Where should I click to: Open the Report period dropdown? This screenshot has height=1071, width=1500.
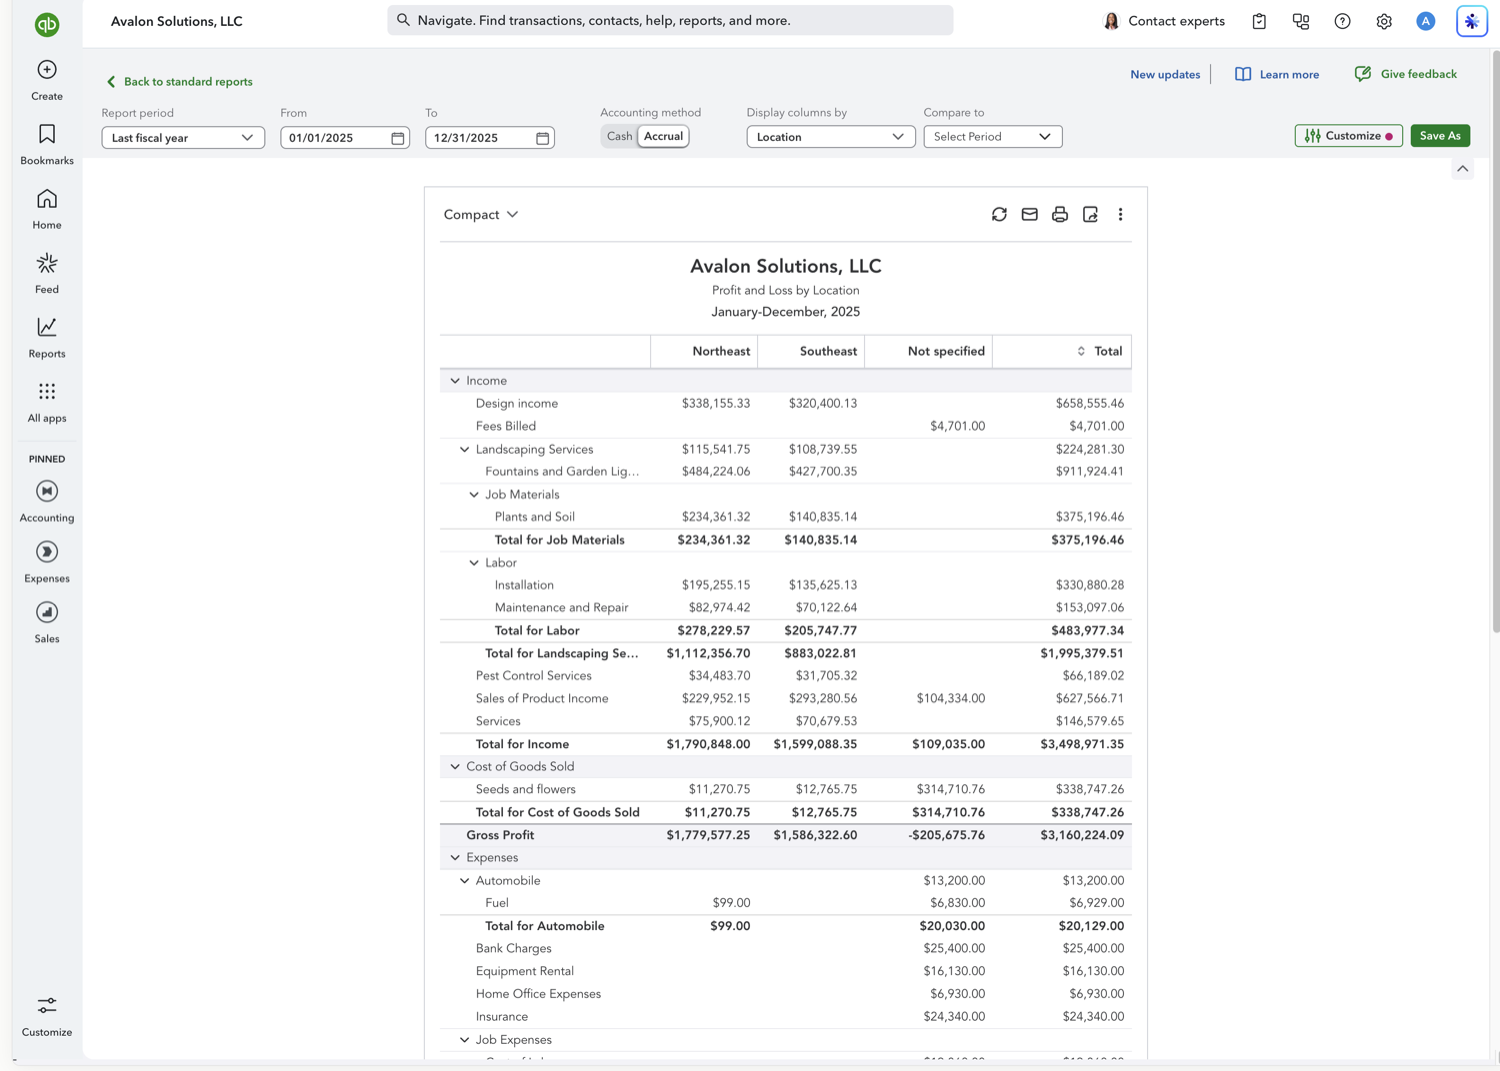point(183,138)
